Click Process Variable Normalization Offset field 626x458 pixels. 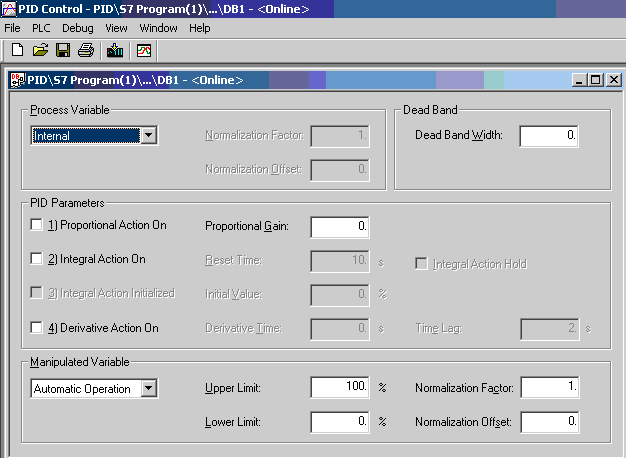[340, 170]
